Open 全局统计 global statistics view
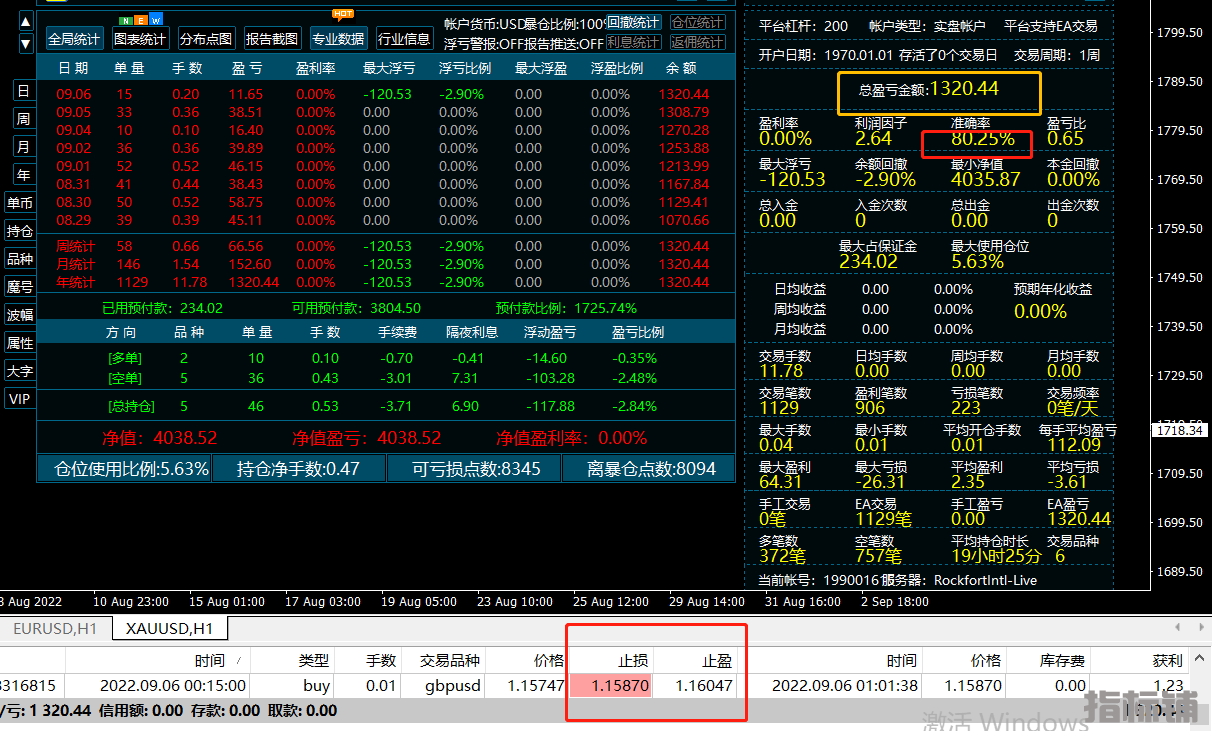This screenshot has width=1212, height=731. (74, 40)
